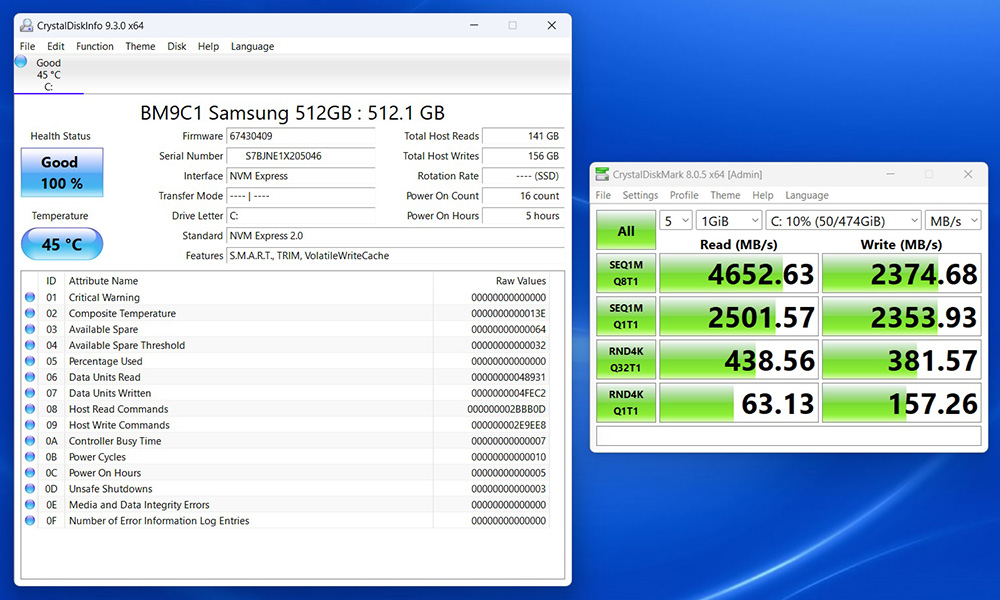Open Help menu in CrystalDiskMark

click(x=762, y=195)
